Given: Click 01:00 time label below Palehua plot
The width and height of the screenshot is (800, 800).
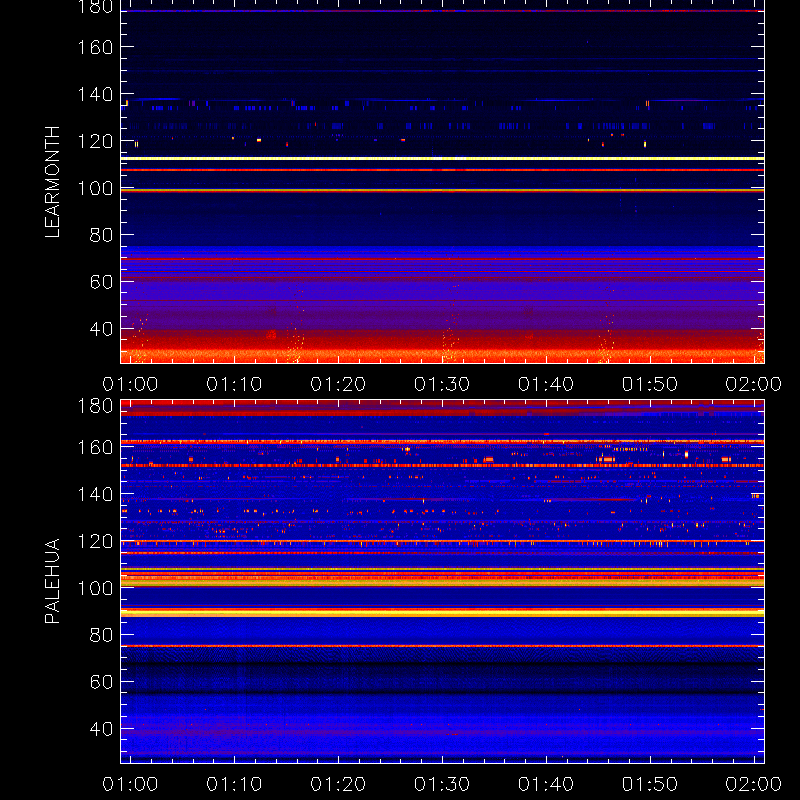Looking at the screenshot, I should click(130, 784).
